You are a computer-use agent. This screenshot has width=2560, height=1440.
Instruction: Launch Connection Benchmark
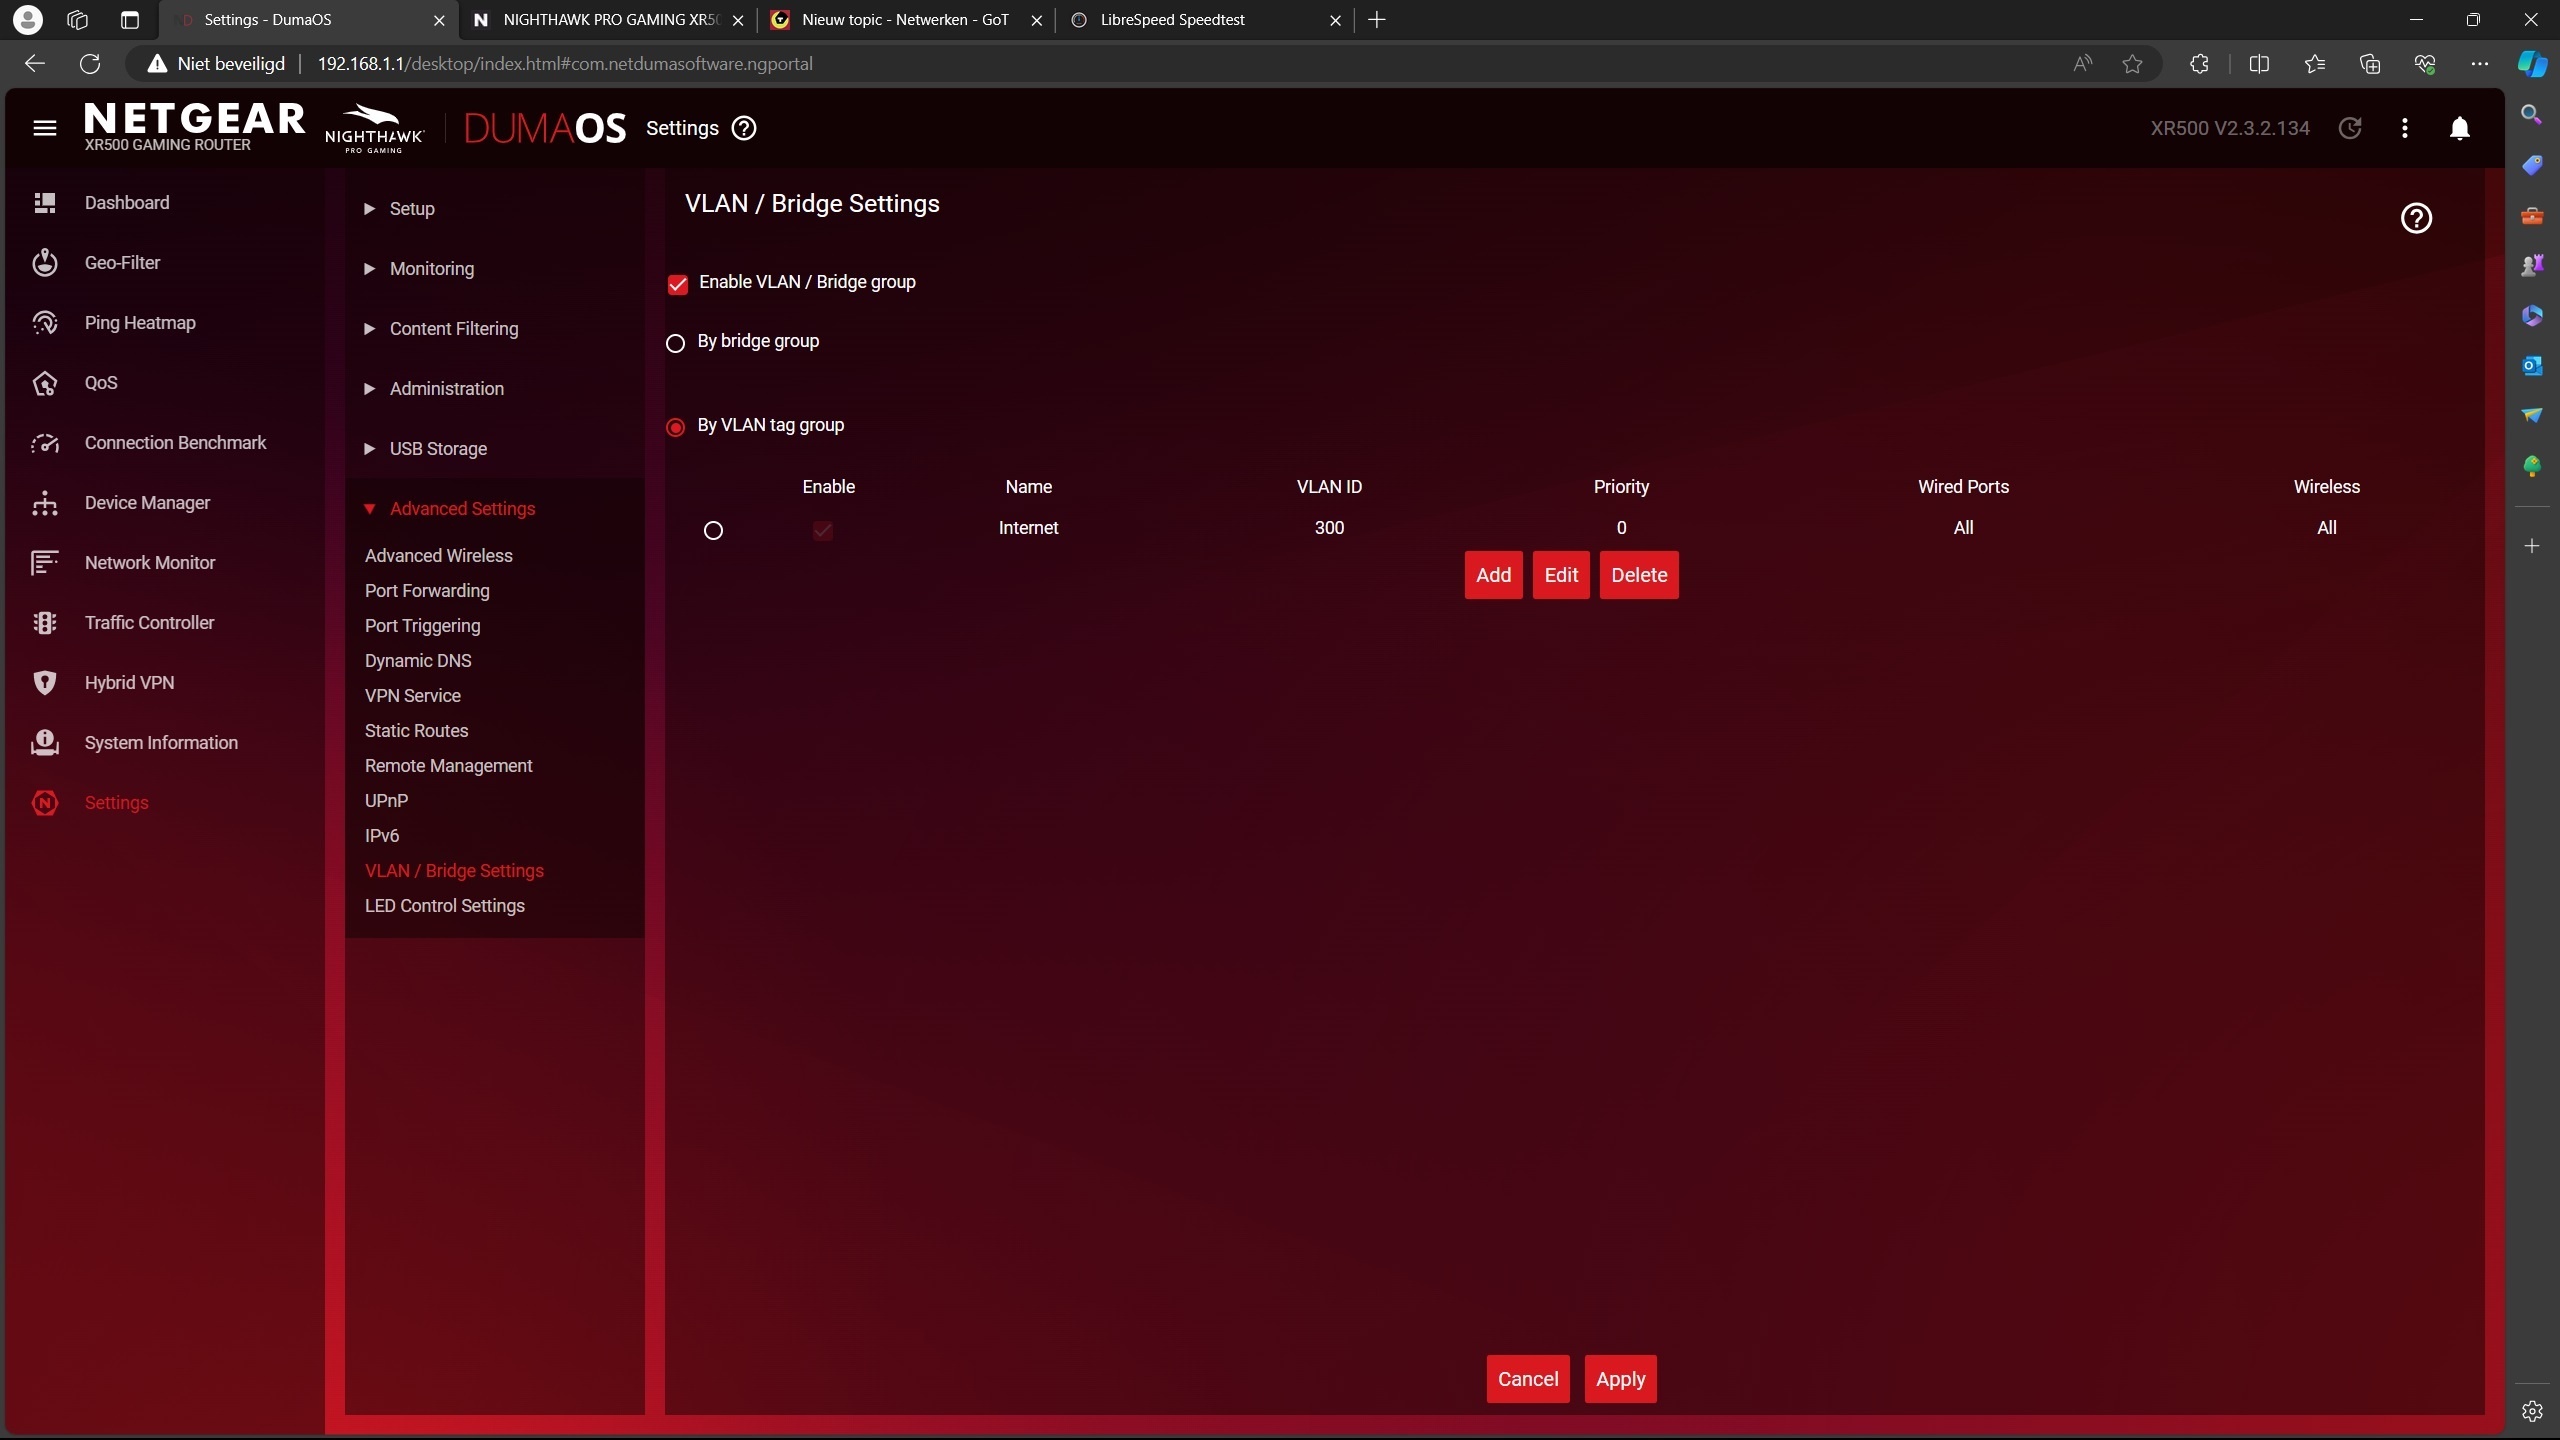tap(174, 442)
